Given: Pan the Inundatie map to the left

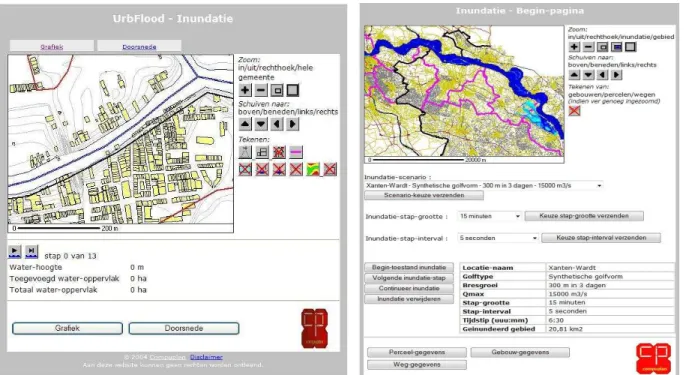Looking at the screenshot, I should [602, 75].
